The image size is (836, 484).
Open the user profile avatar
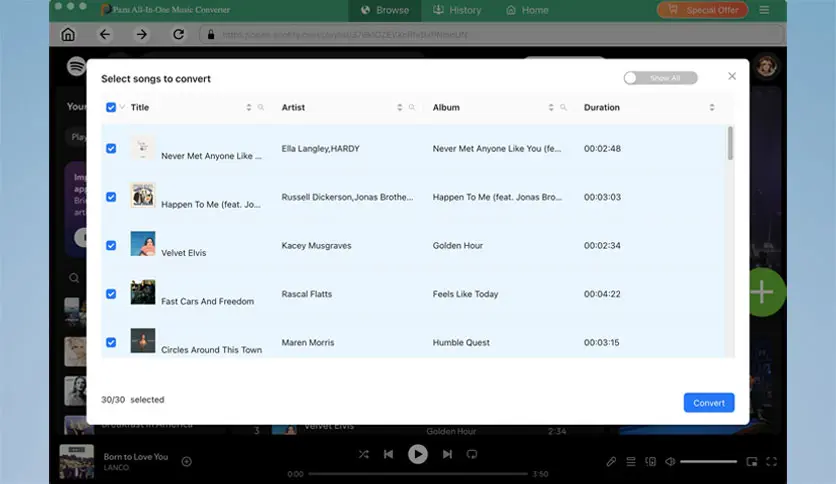click(x=766, y=66)
